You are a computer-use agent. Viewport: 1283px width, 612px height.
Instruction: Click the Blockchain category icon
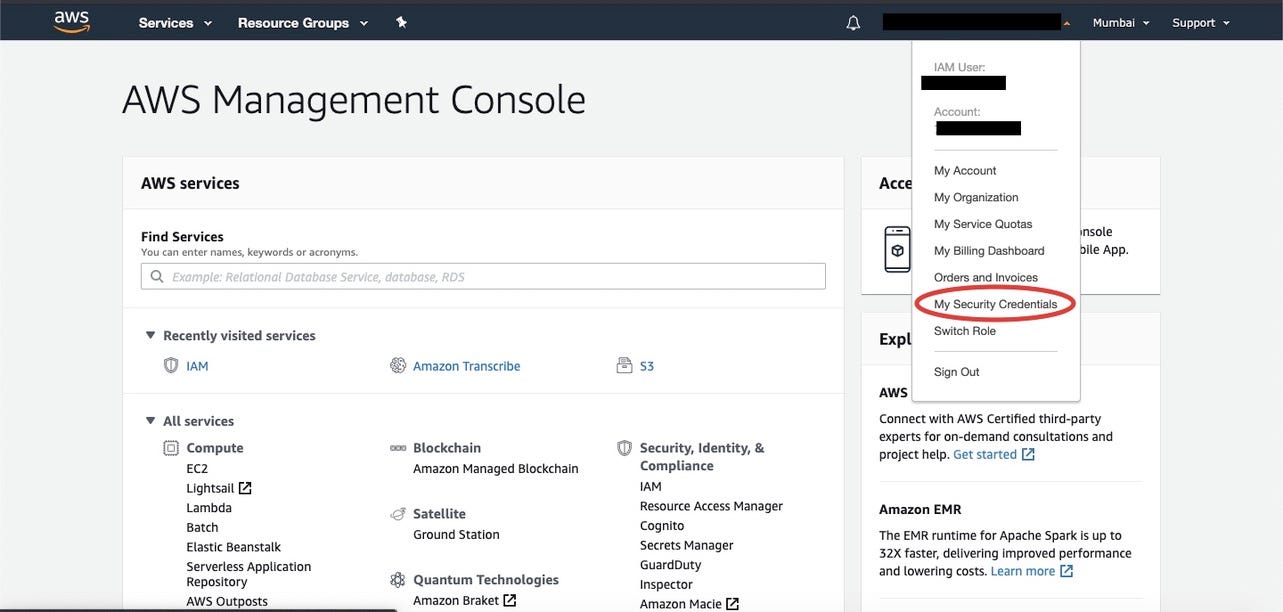pos(397,448)
